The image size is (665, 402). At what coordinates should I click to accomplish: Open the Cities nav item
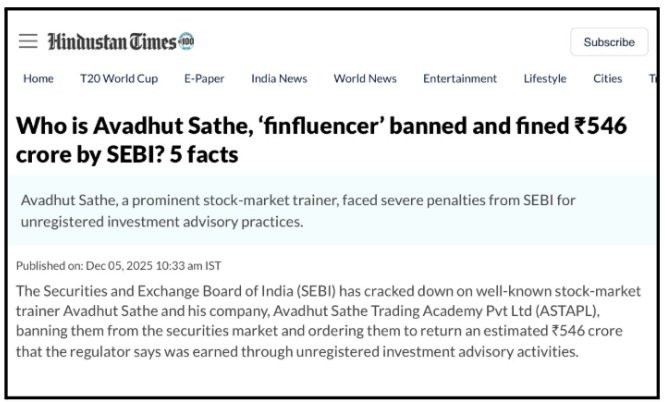pos(607,78)
